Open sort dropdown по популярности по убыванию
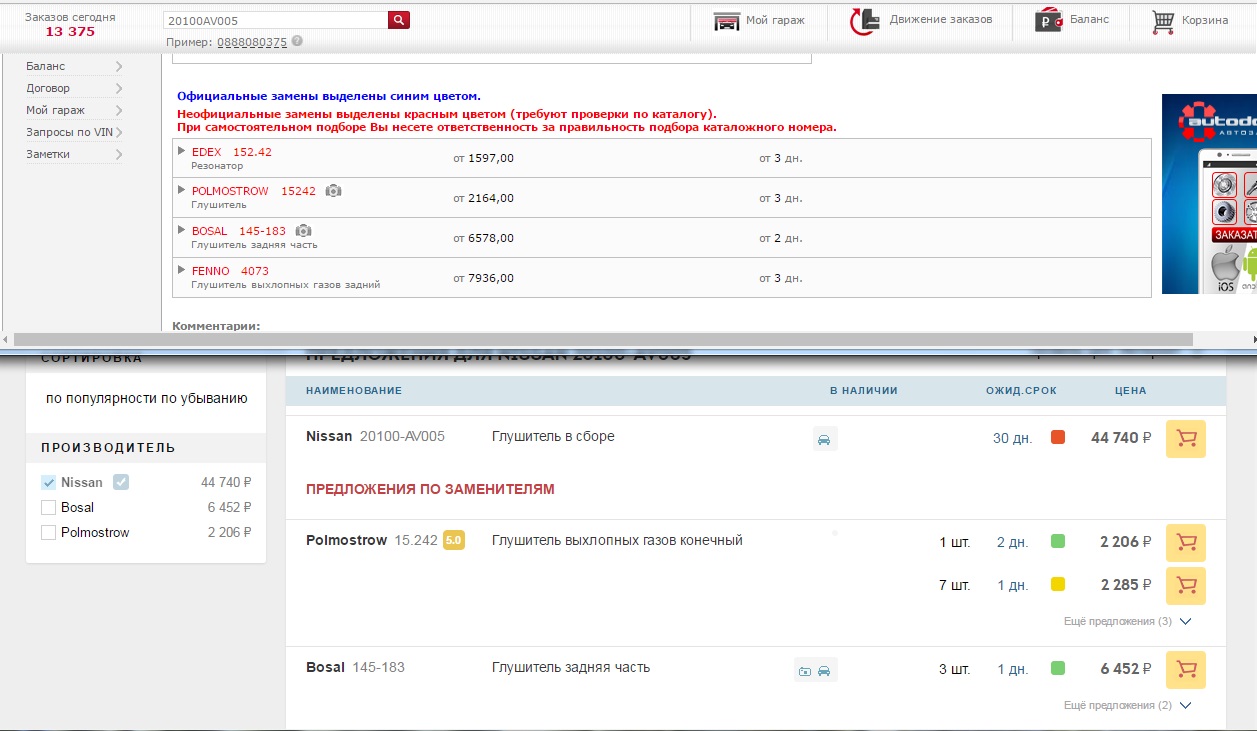The width and height of the screenshot is (1257, 731). coord(146,398)
